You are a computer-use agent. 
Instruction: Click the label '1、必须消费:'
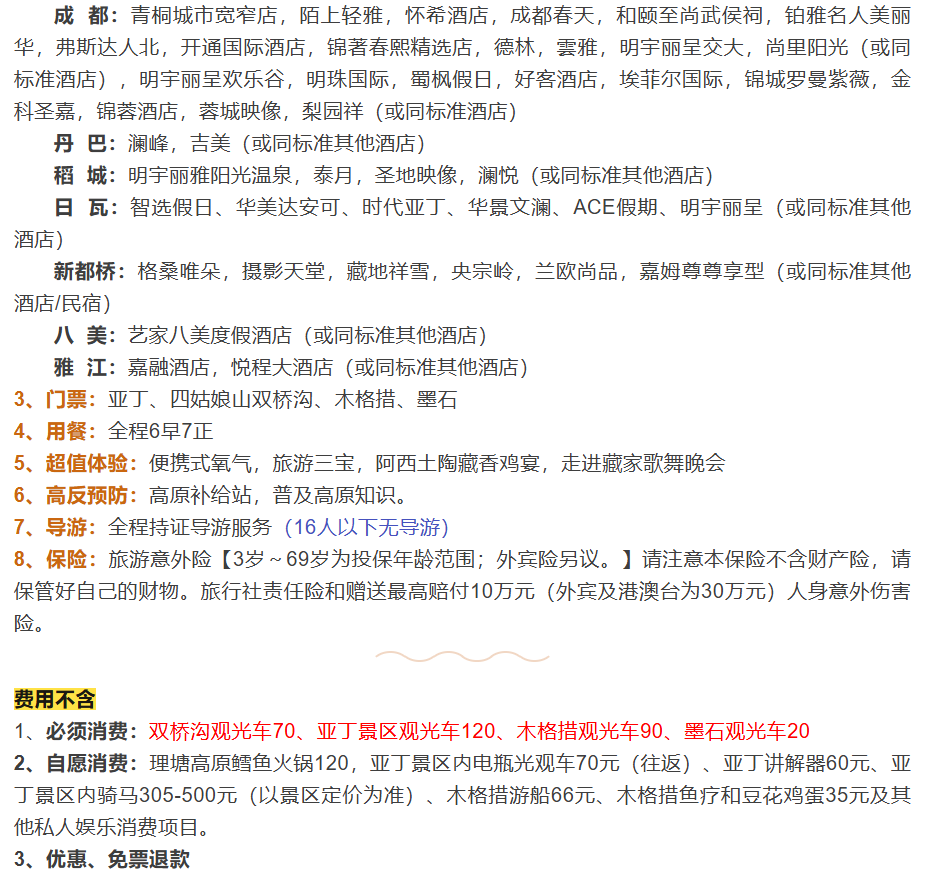tap(76, 732)
